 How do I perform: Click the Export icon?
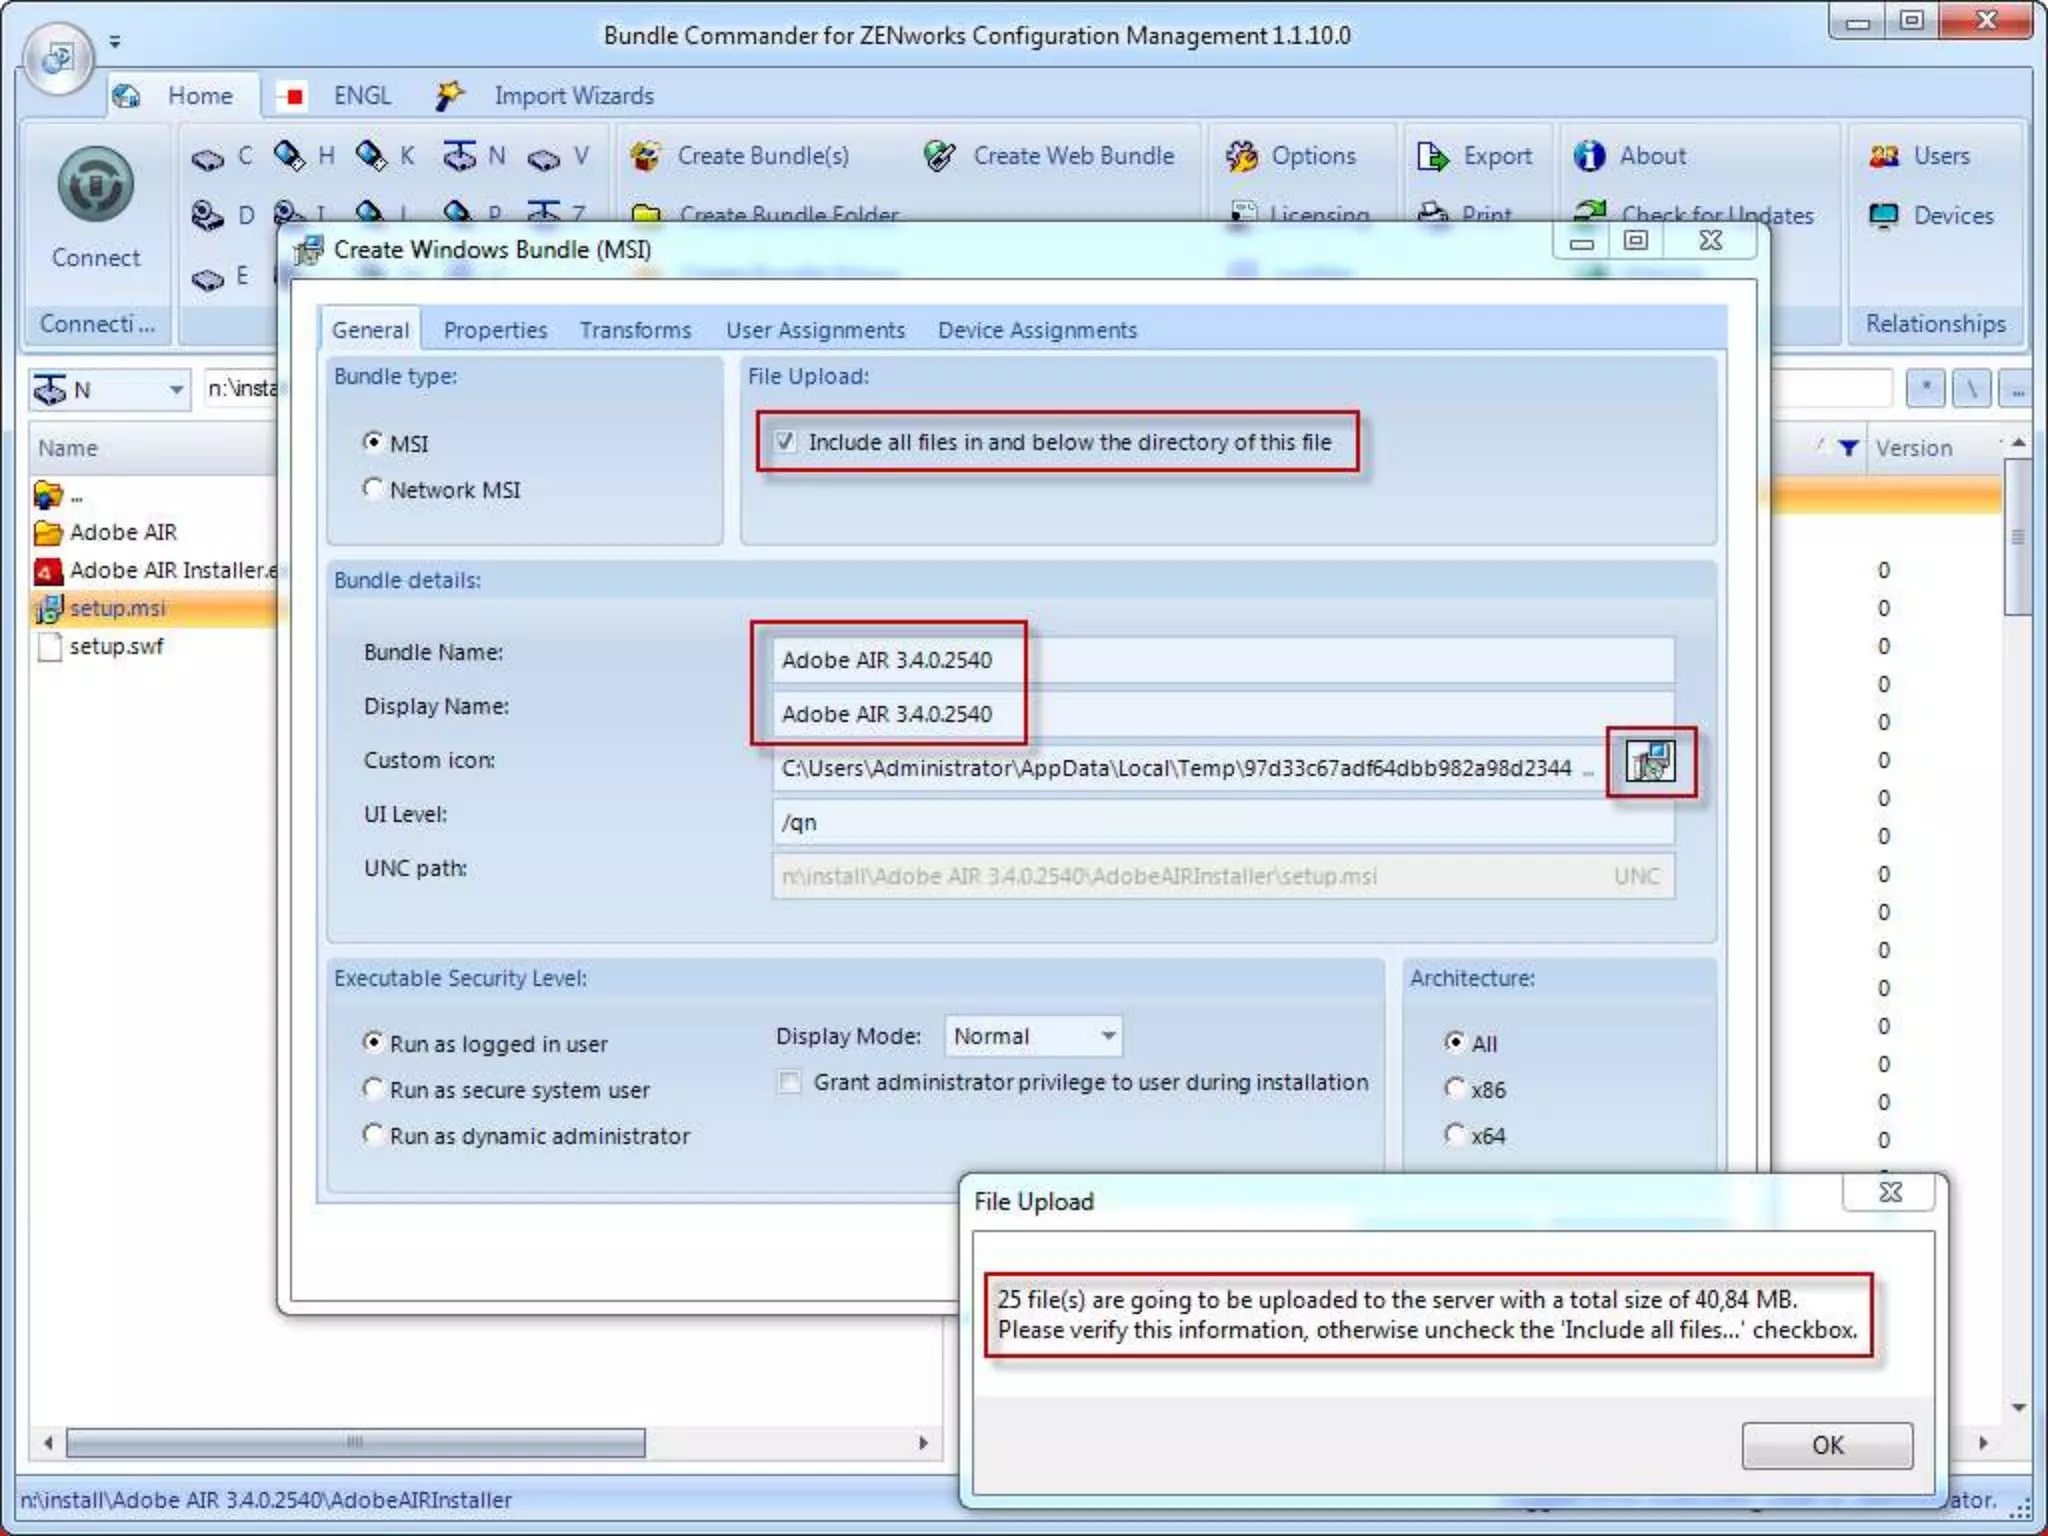click(x=1433, y=156)
